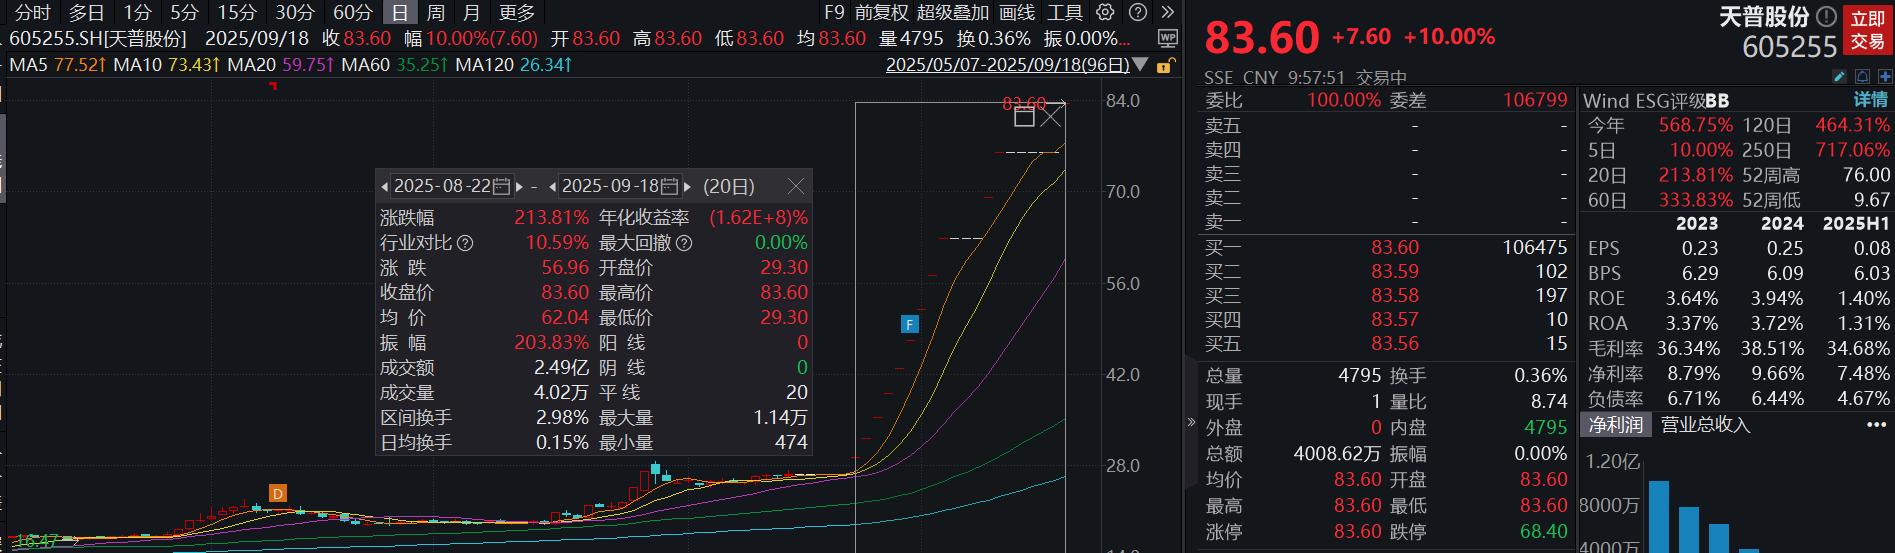Open chart settings gear icon
The width and height of the screenshot is (1895, 553).
click(x=1105, y=12)
